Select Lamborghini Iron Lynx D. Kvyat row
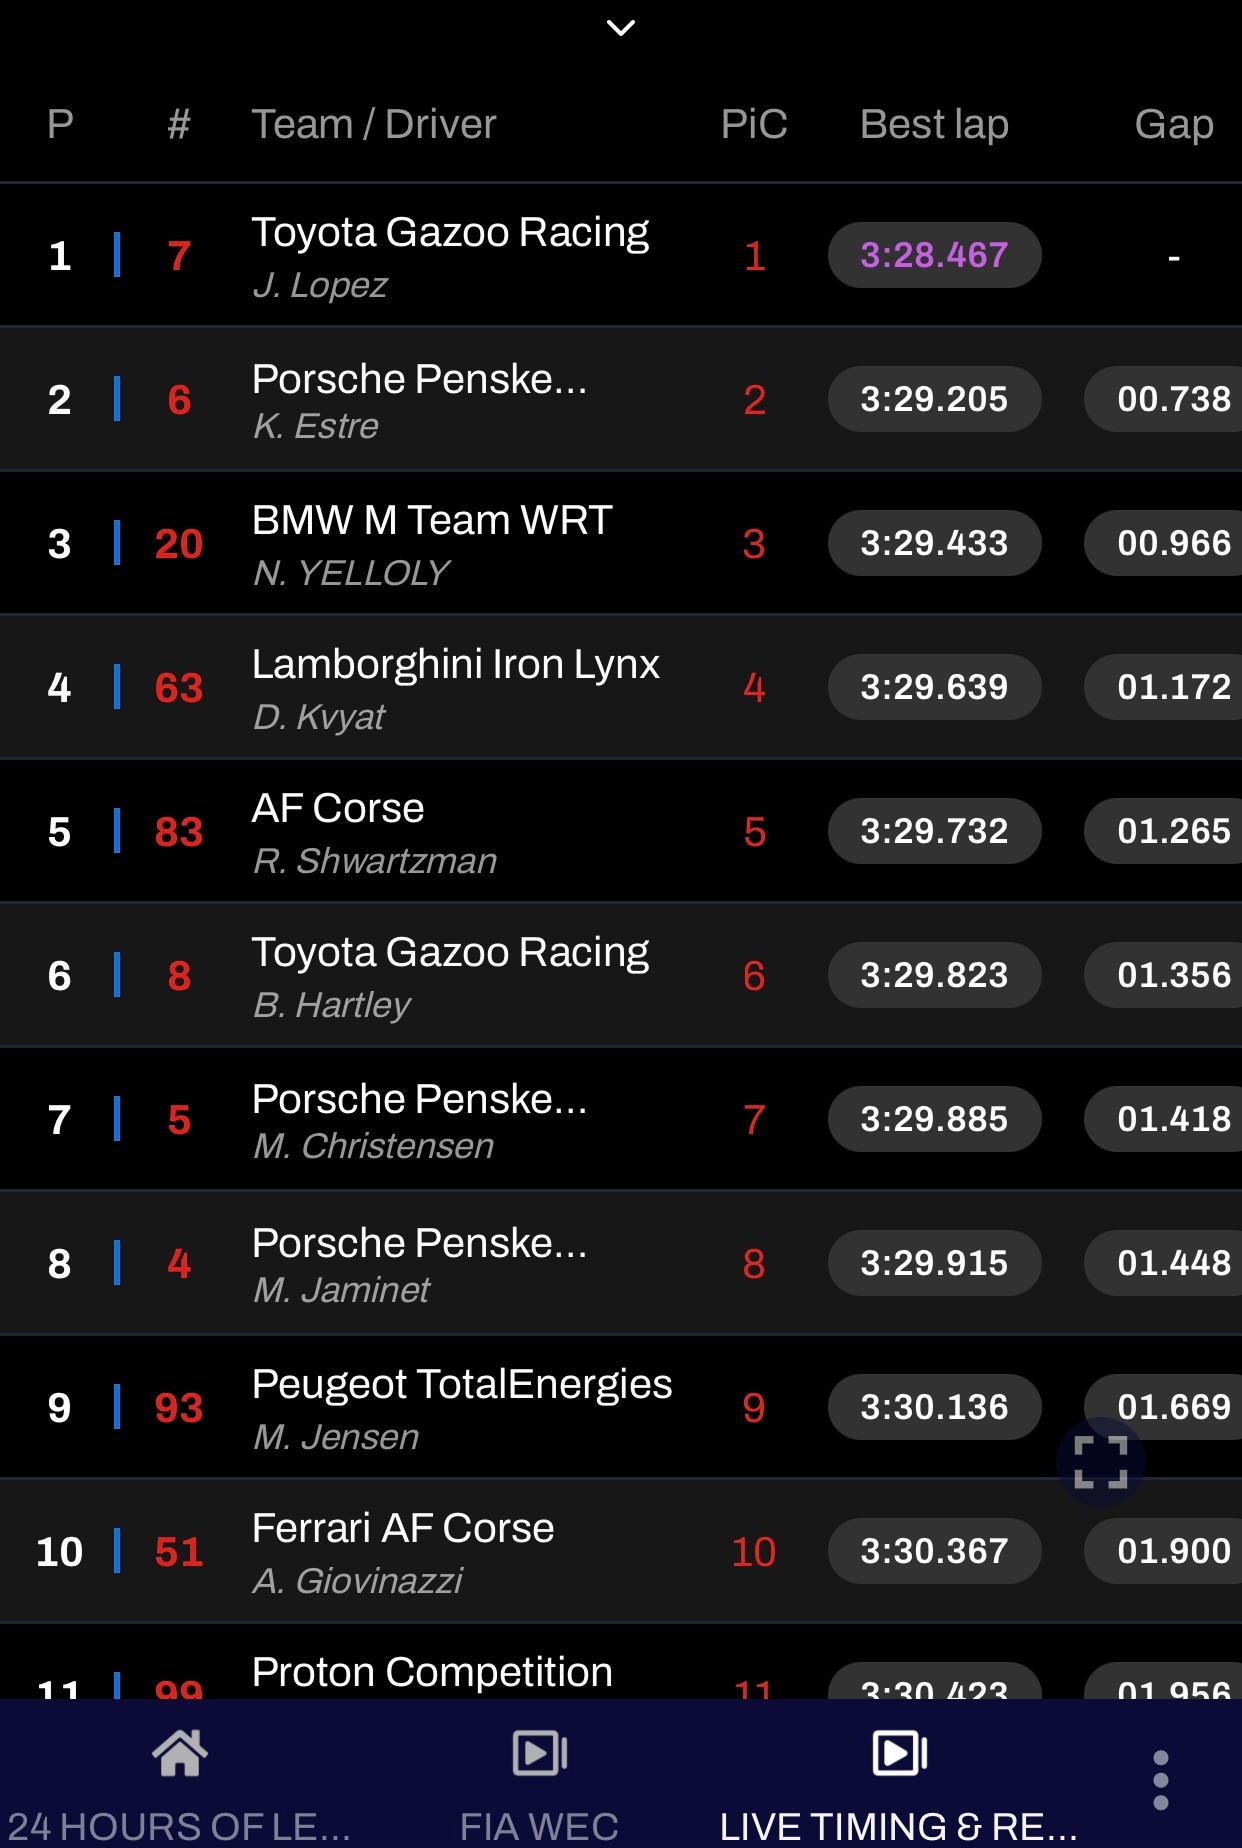This screenshot has height=1848, width=1242. click(621, 688)
